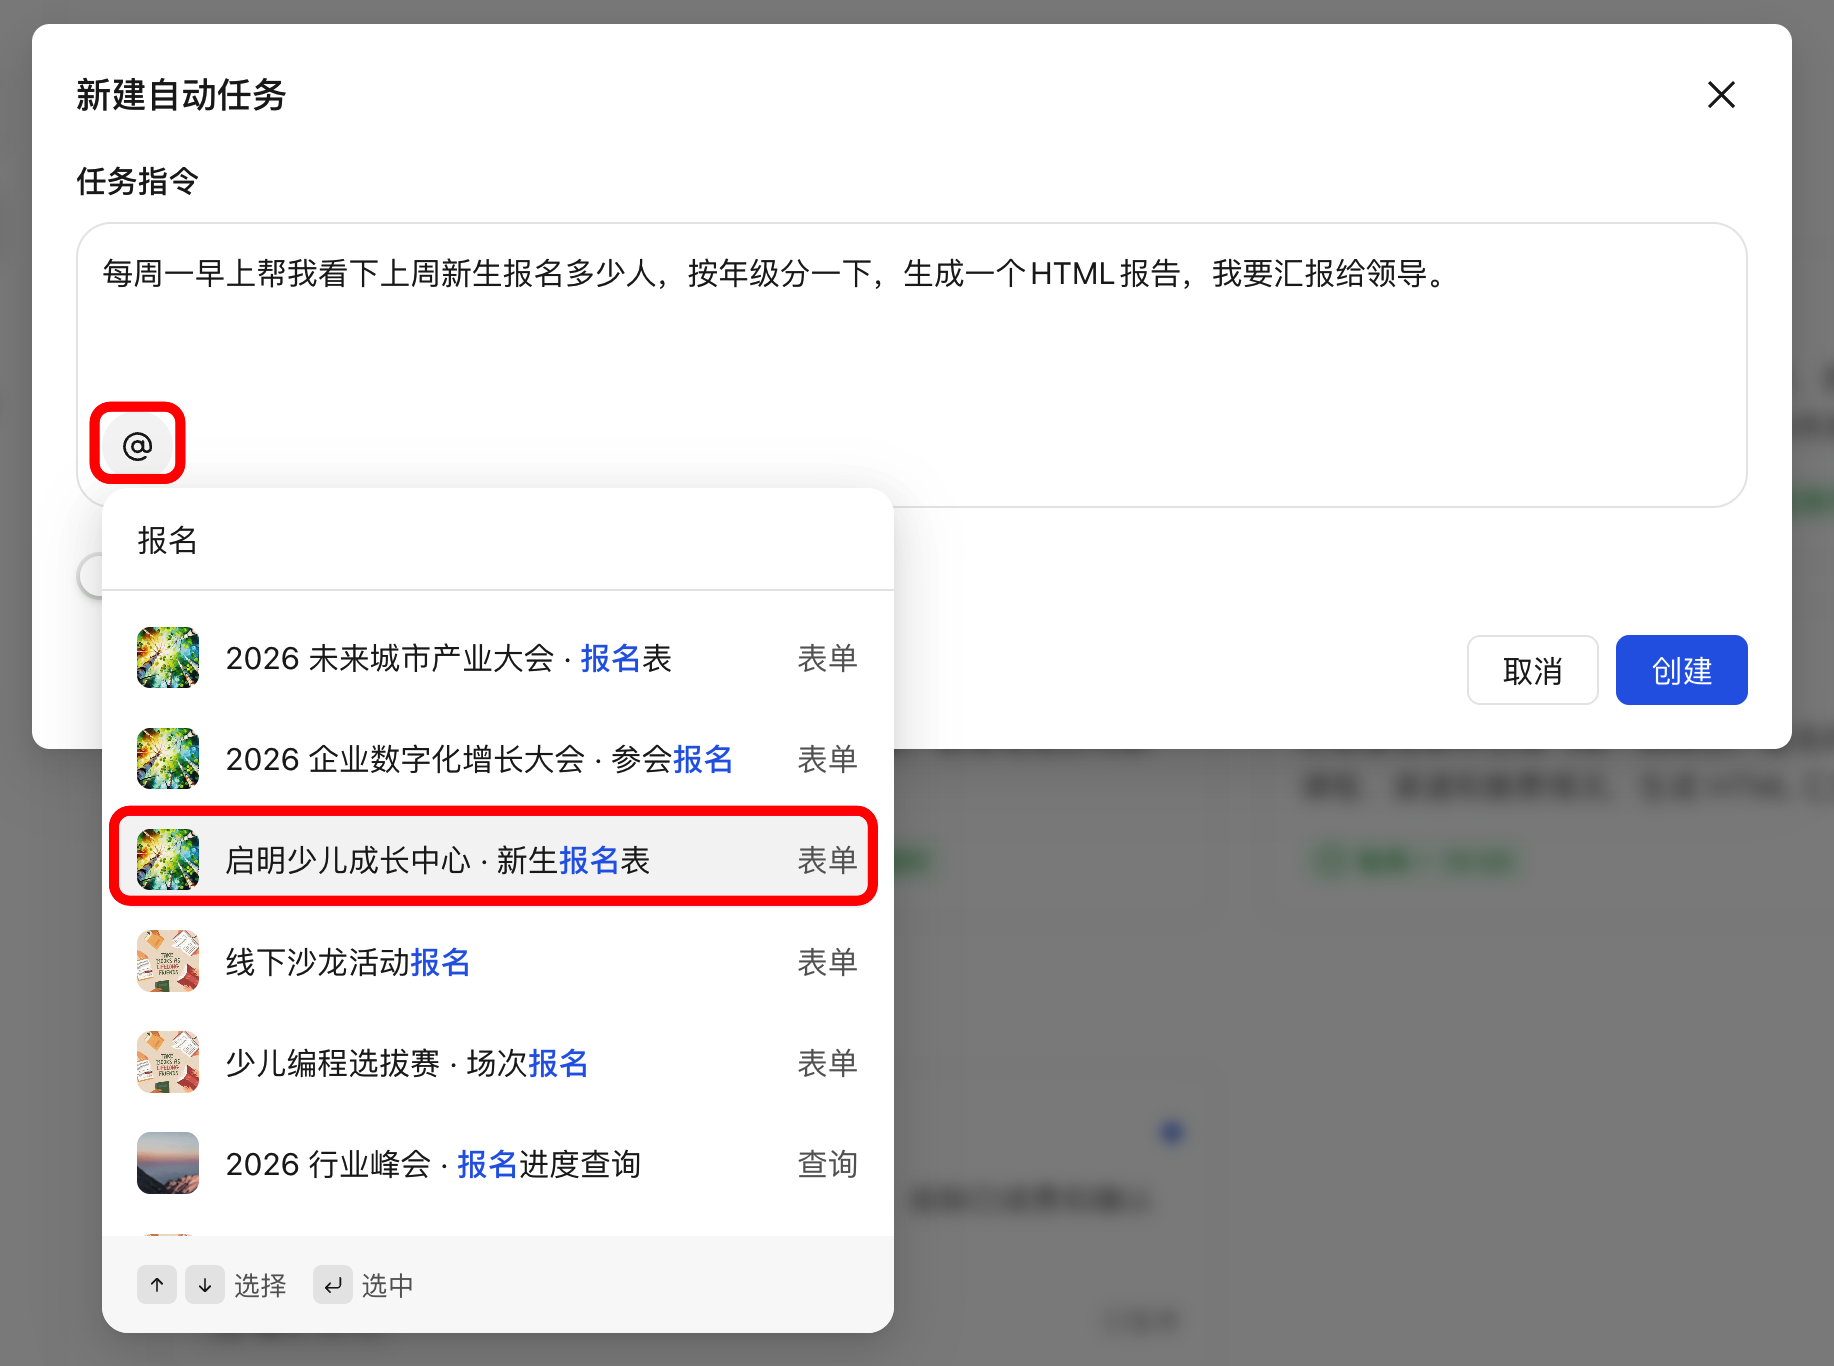Click thumbnail icon of 少儿编程选拔赛 form
1834x1366 pixels.
click(x=168, y=1062)
